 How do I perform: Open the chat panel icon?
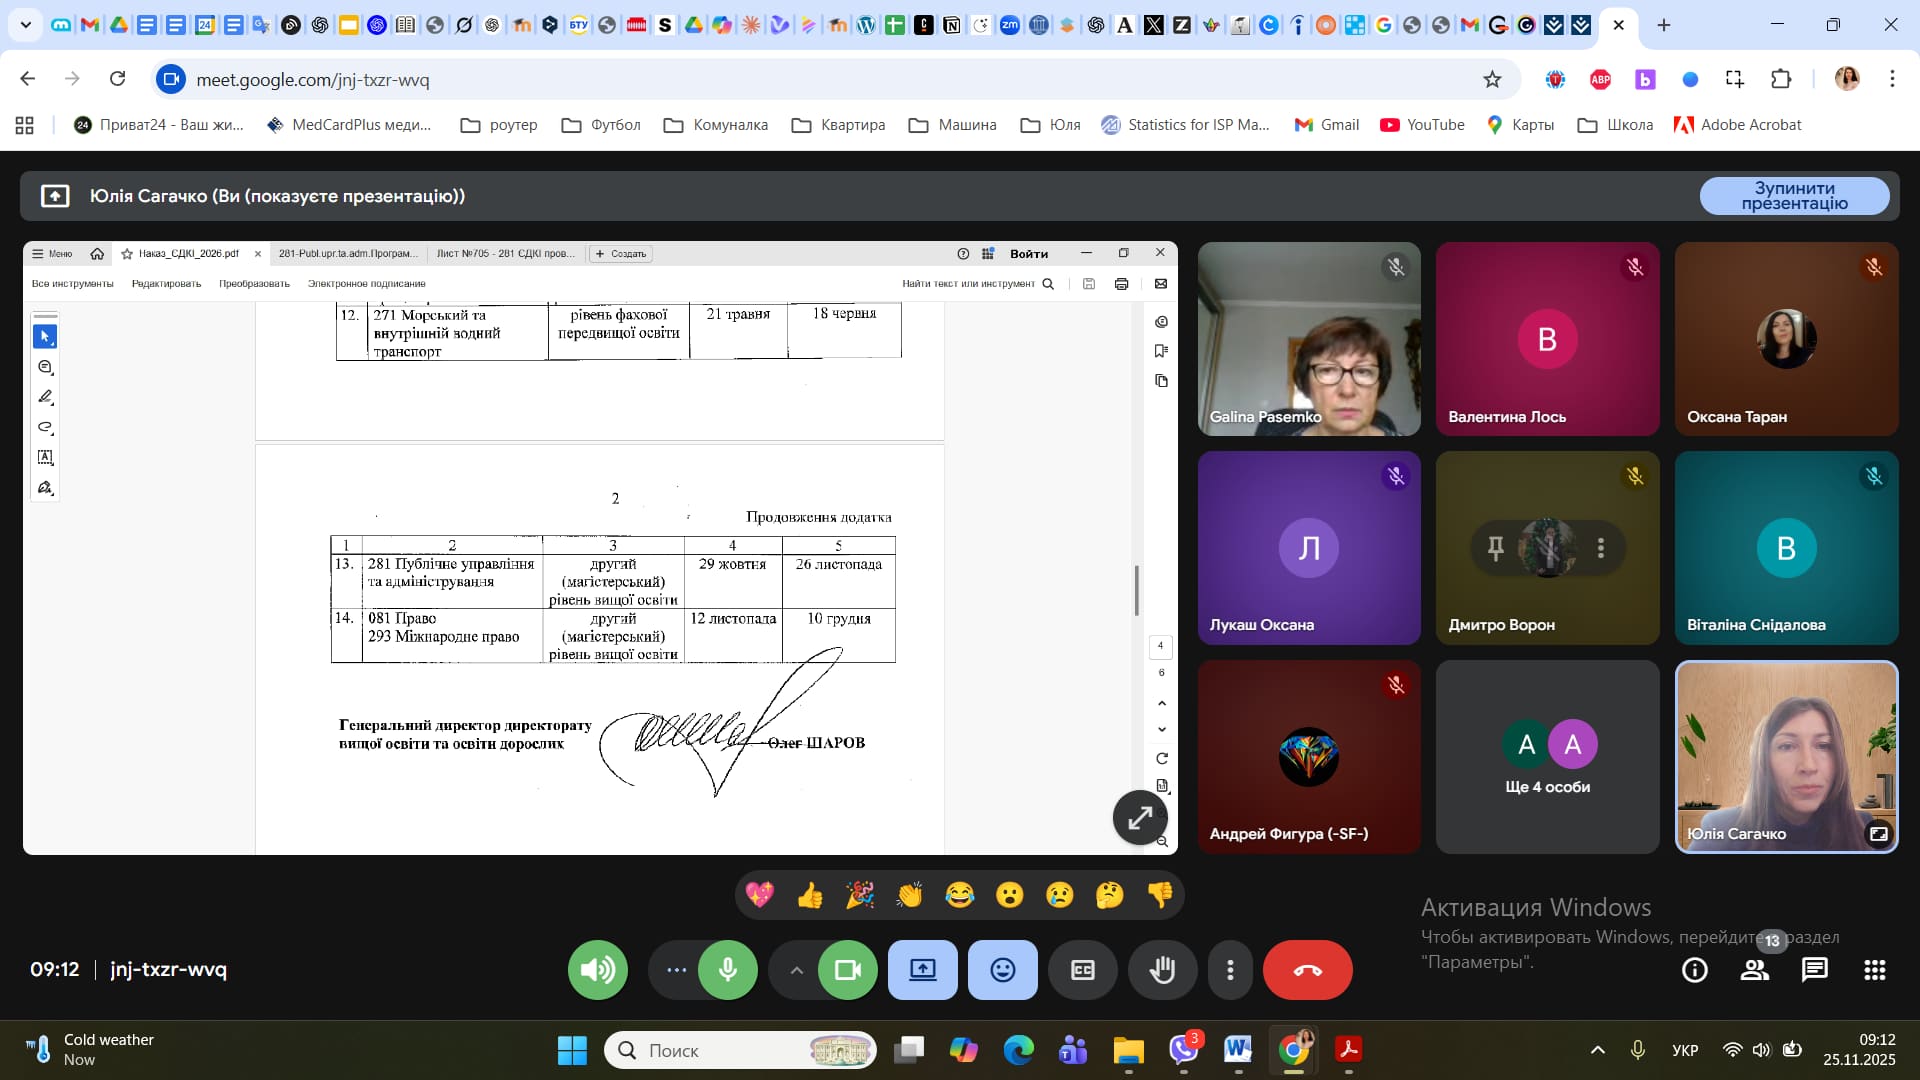[x=1814, y=969]
